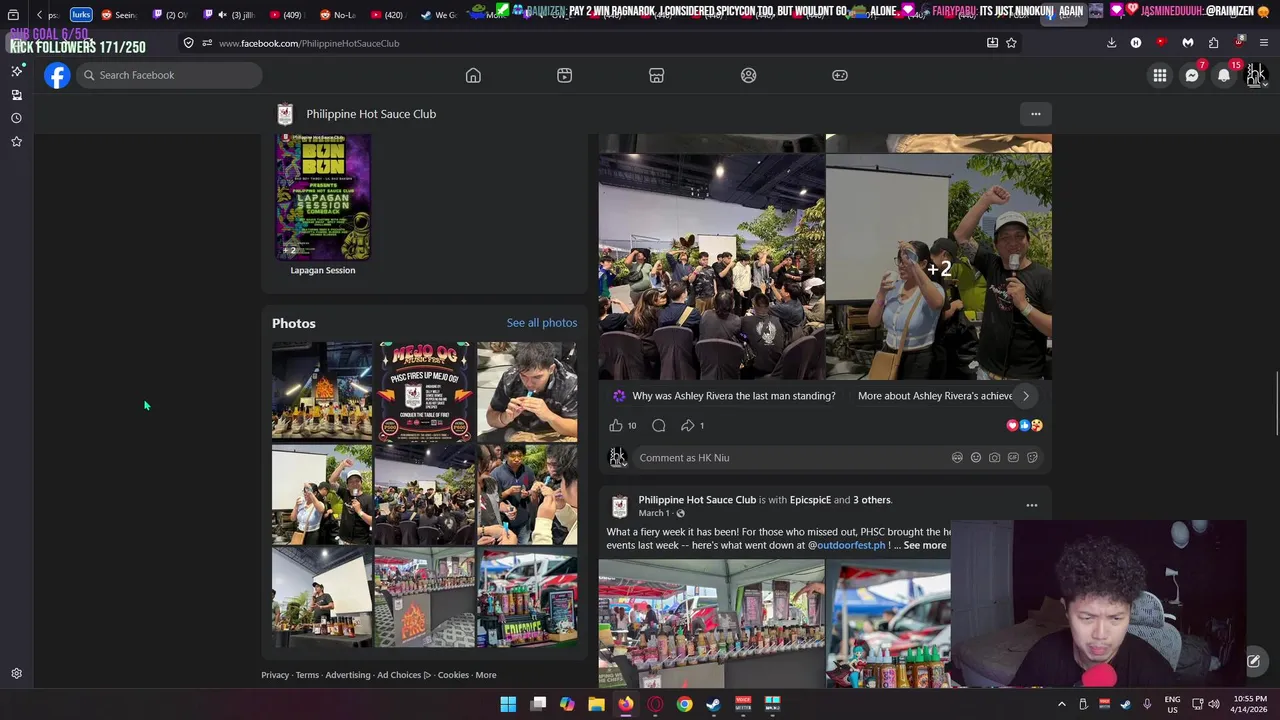The image size is (1280, 720).
Task: Open the browser hamburger application menu
Action: (x=1264, y=43)
